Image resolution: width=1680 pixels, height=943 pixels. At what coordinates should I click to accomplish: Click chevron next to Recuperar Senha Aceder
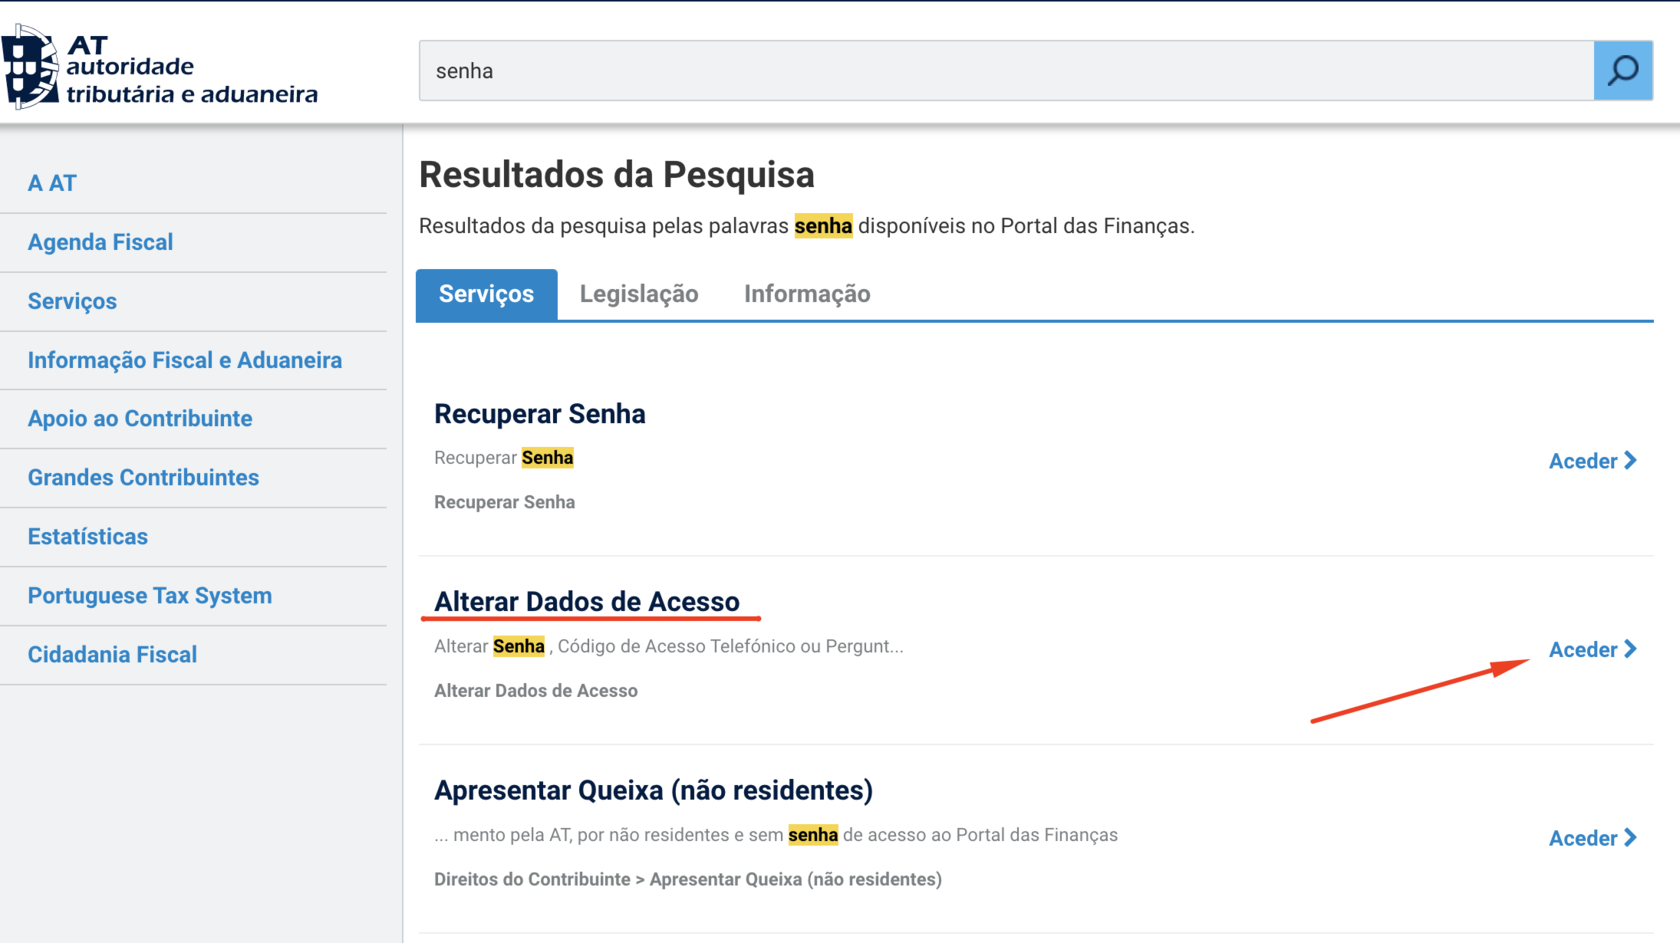pyautogui.click(x=1631, y=460)
